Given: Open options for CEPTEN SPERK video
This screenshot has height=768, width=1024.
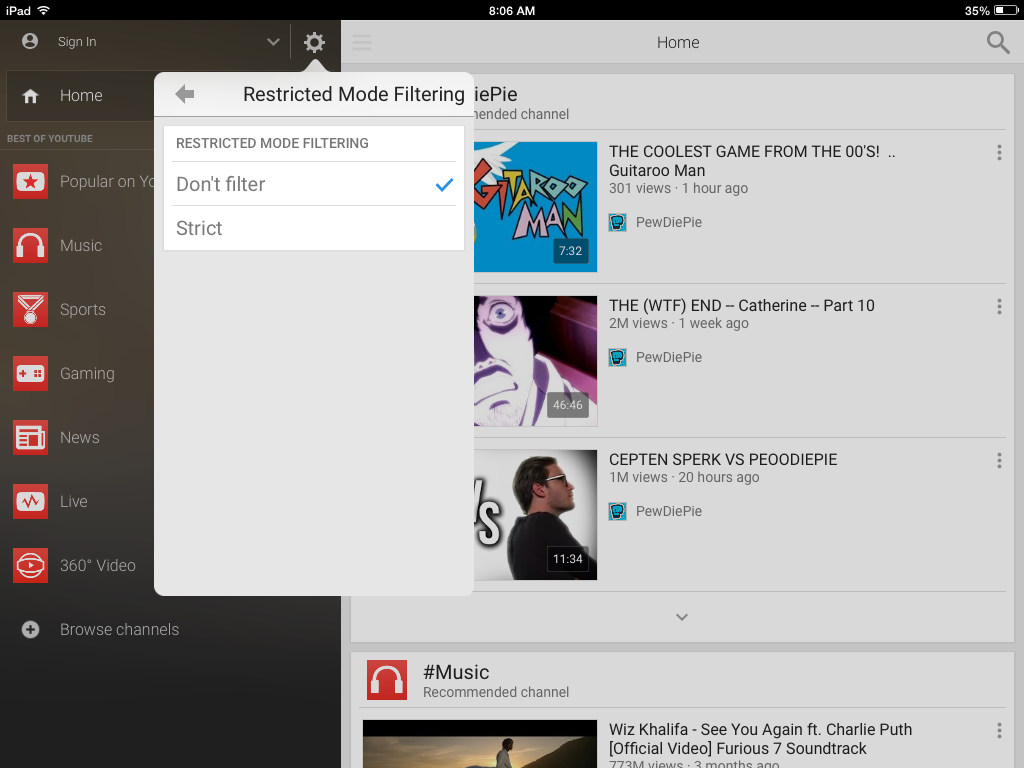Looking at the screenshot, I should pyautogui.click(x=999, y=461).
